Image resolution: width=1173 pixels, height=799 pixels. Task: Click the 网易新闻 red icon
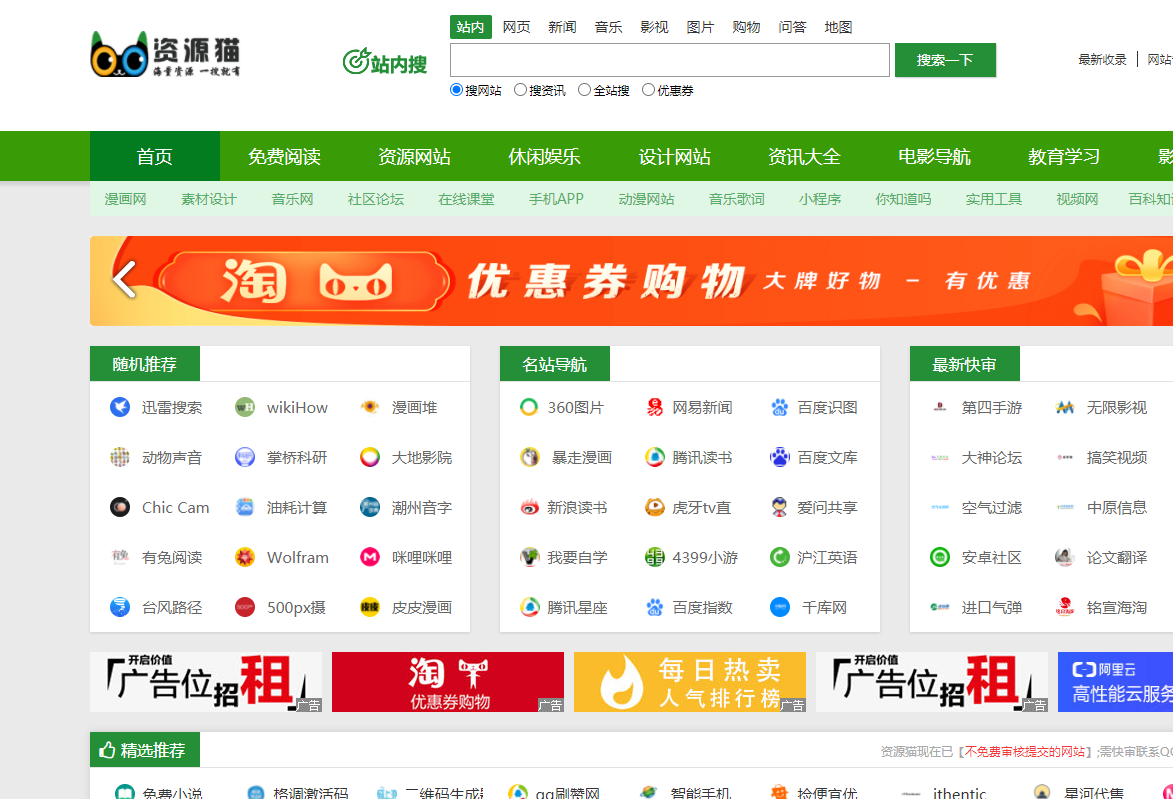[655, 407]
